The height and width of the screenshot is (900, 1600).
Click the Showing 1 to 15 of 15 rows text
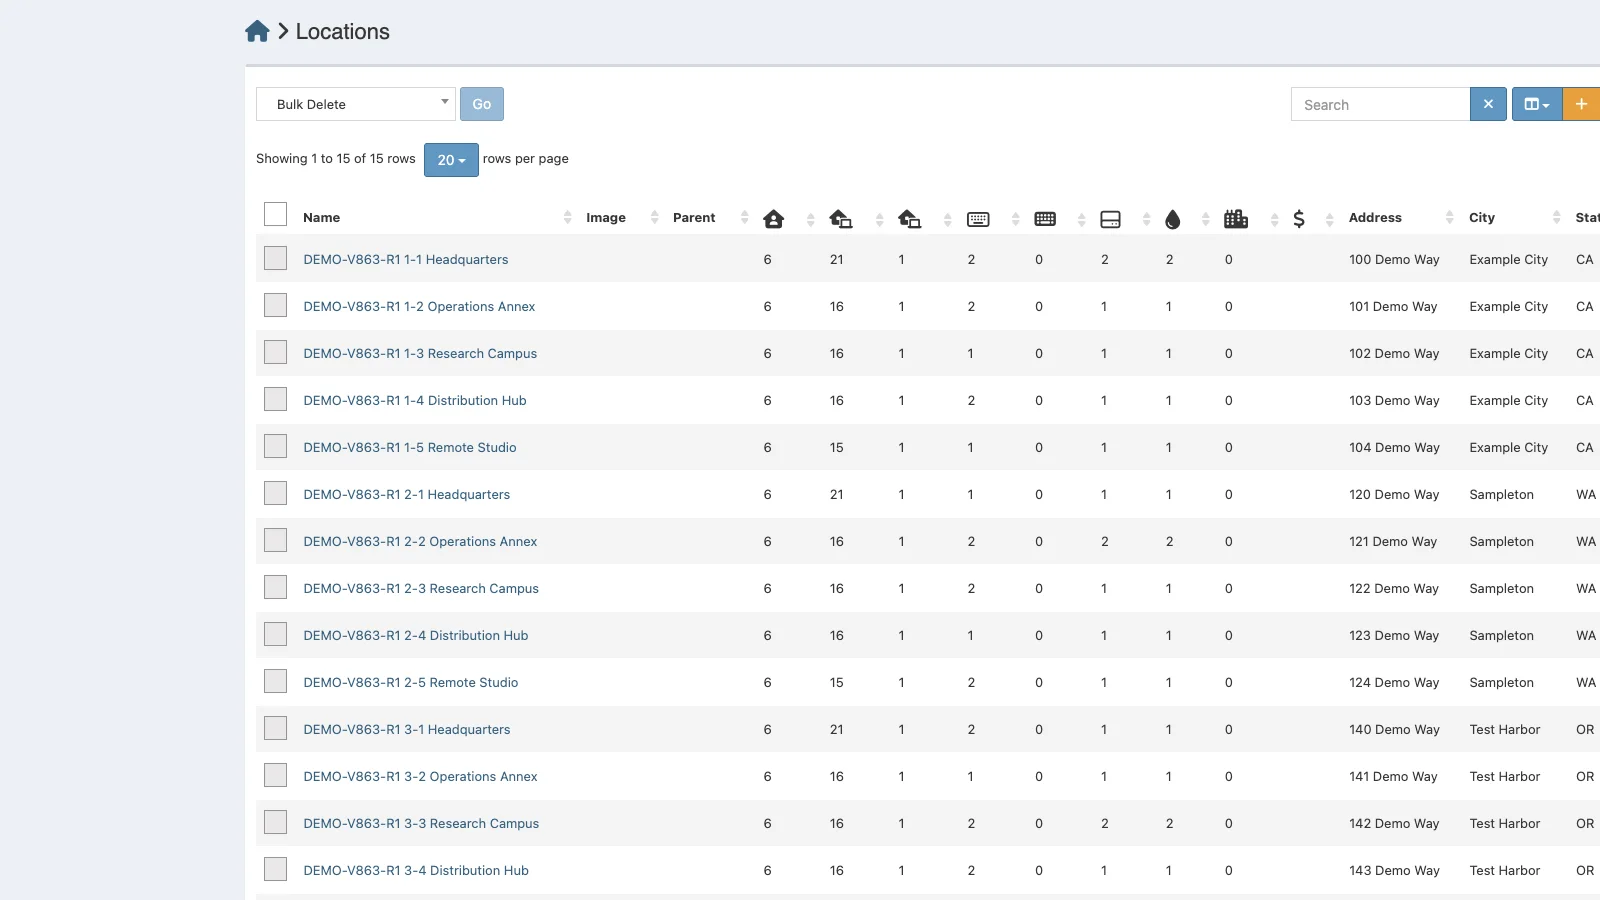336,158
